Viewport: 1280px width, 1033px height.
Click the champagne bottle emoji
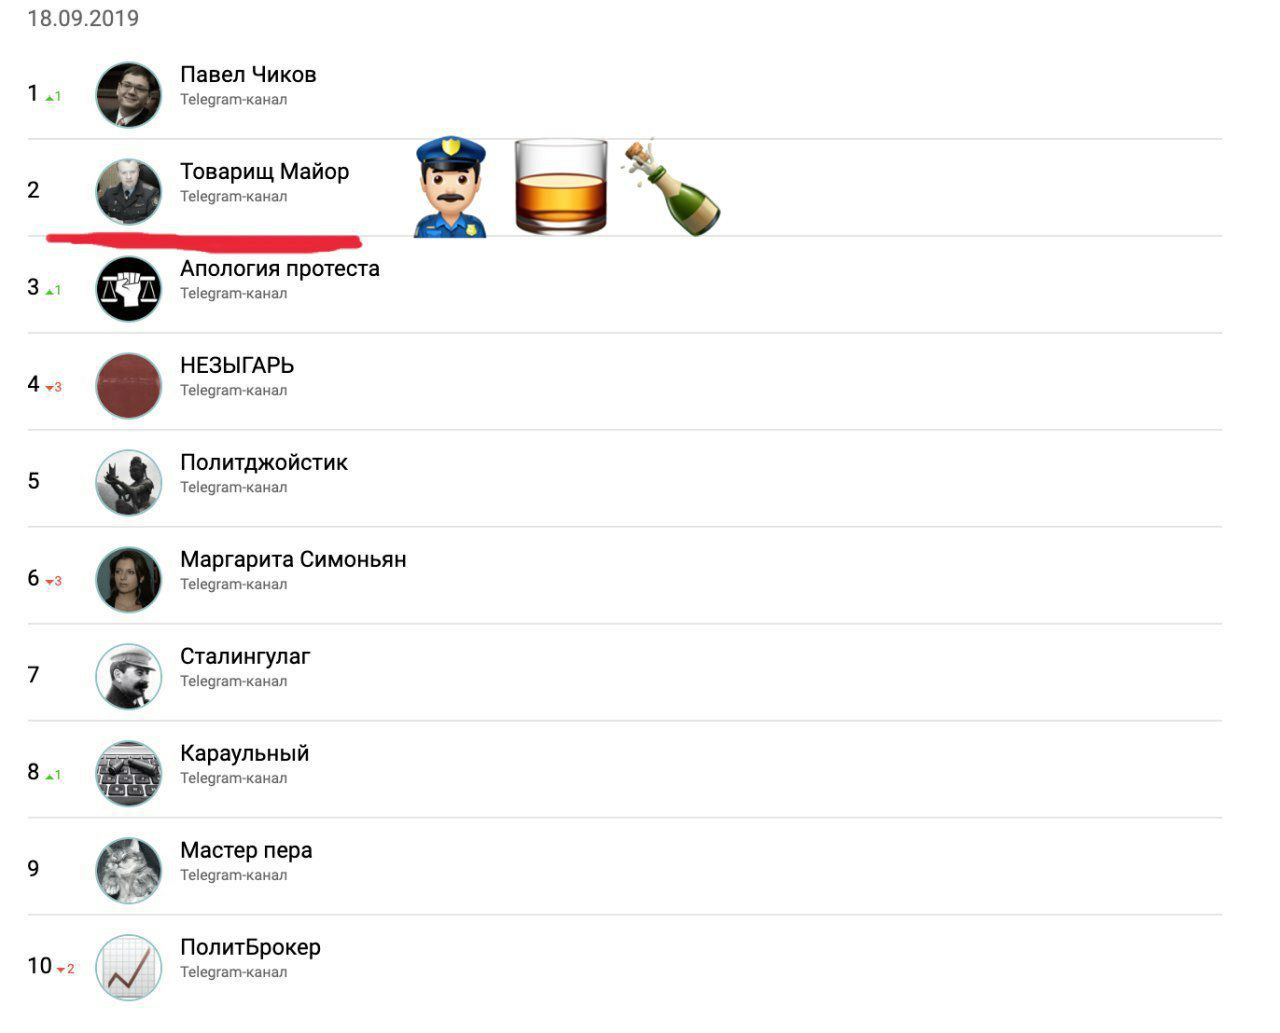(670, 187)
